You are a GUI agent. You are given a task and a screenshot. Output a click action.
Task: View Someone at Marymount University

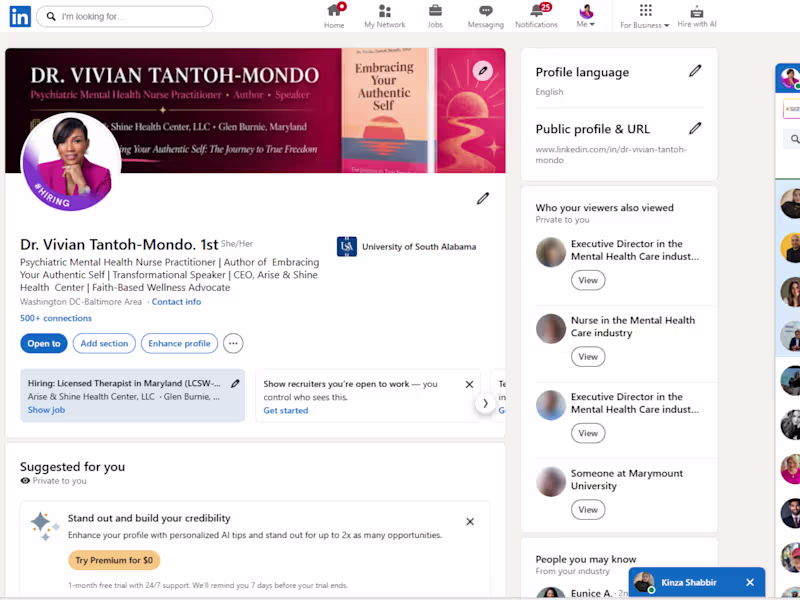[x=588, y=509]
